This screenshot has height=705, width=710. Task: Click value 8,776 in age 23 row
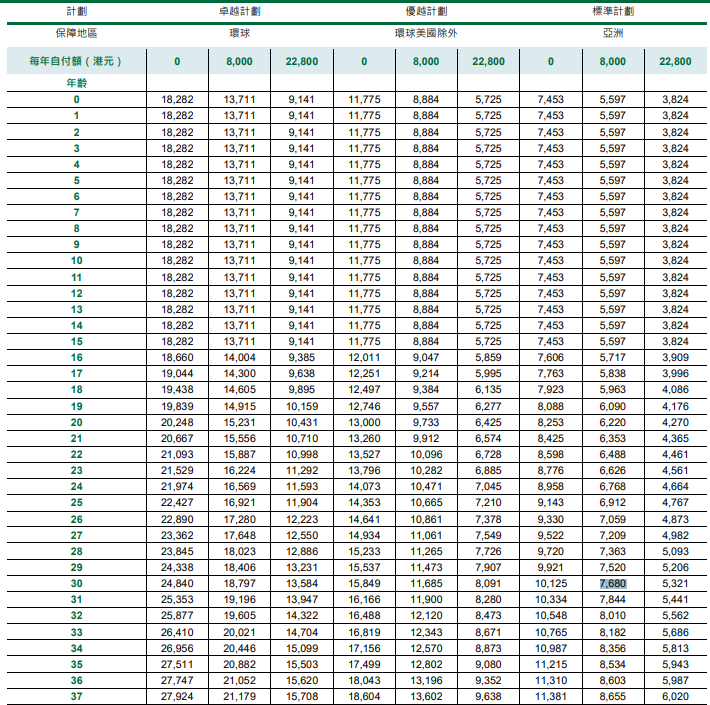(x=551, y=470)
